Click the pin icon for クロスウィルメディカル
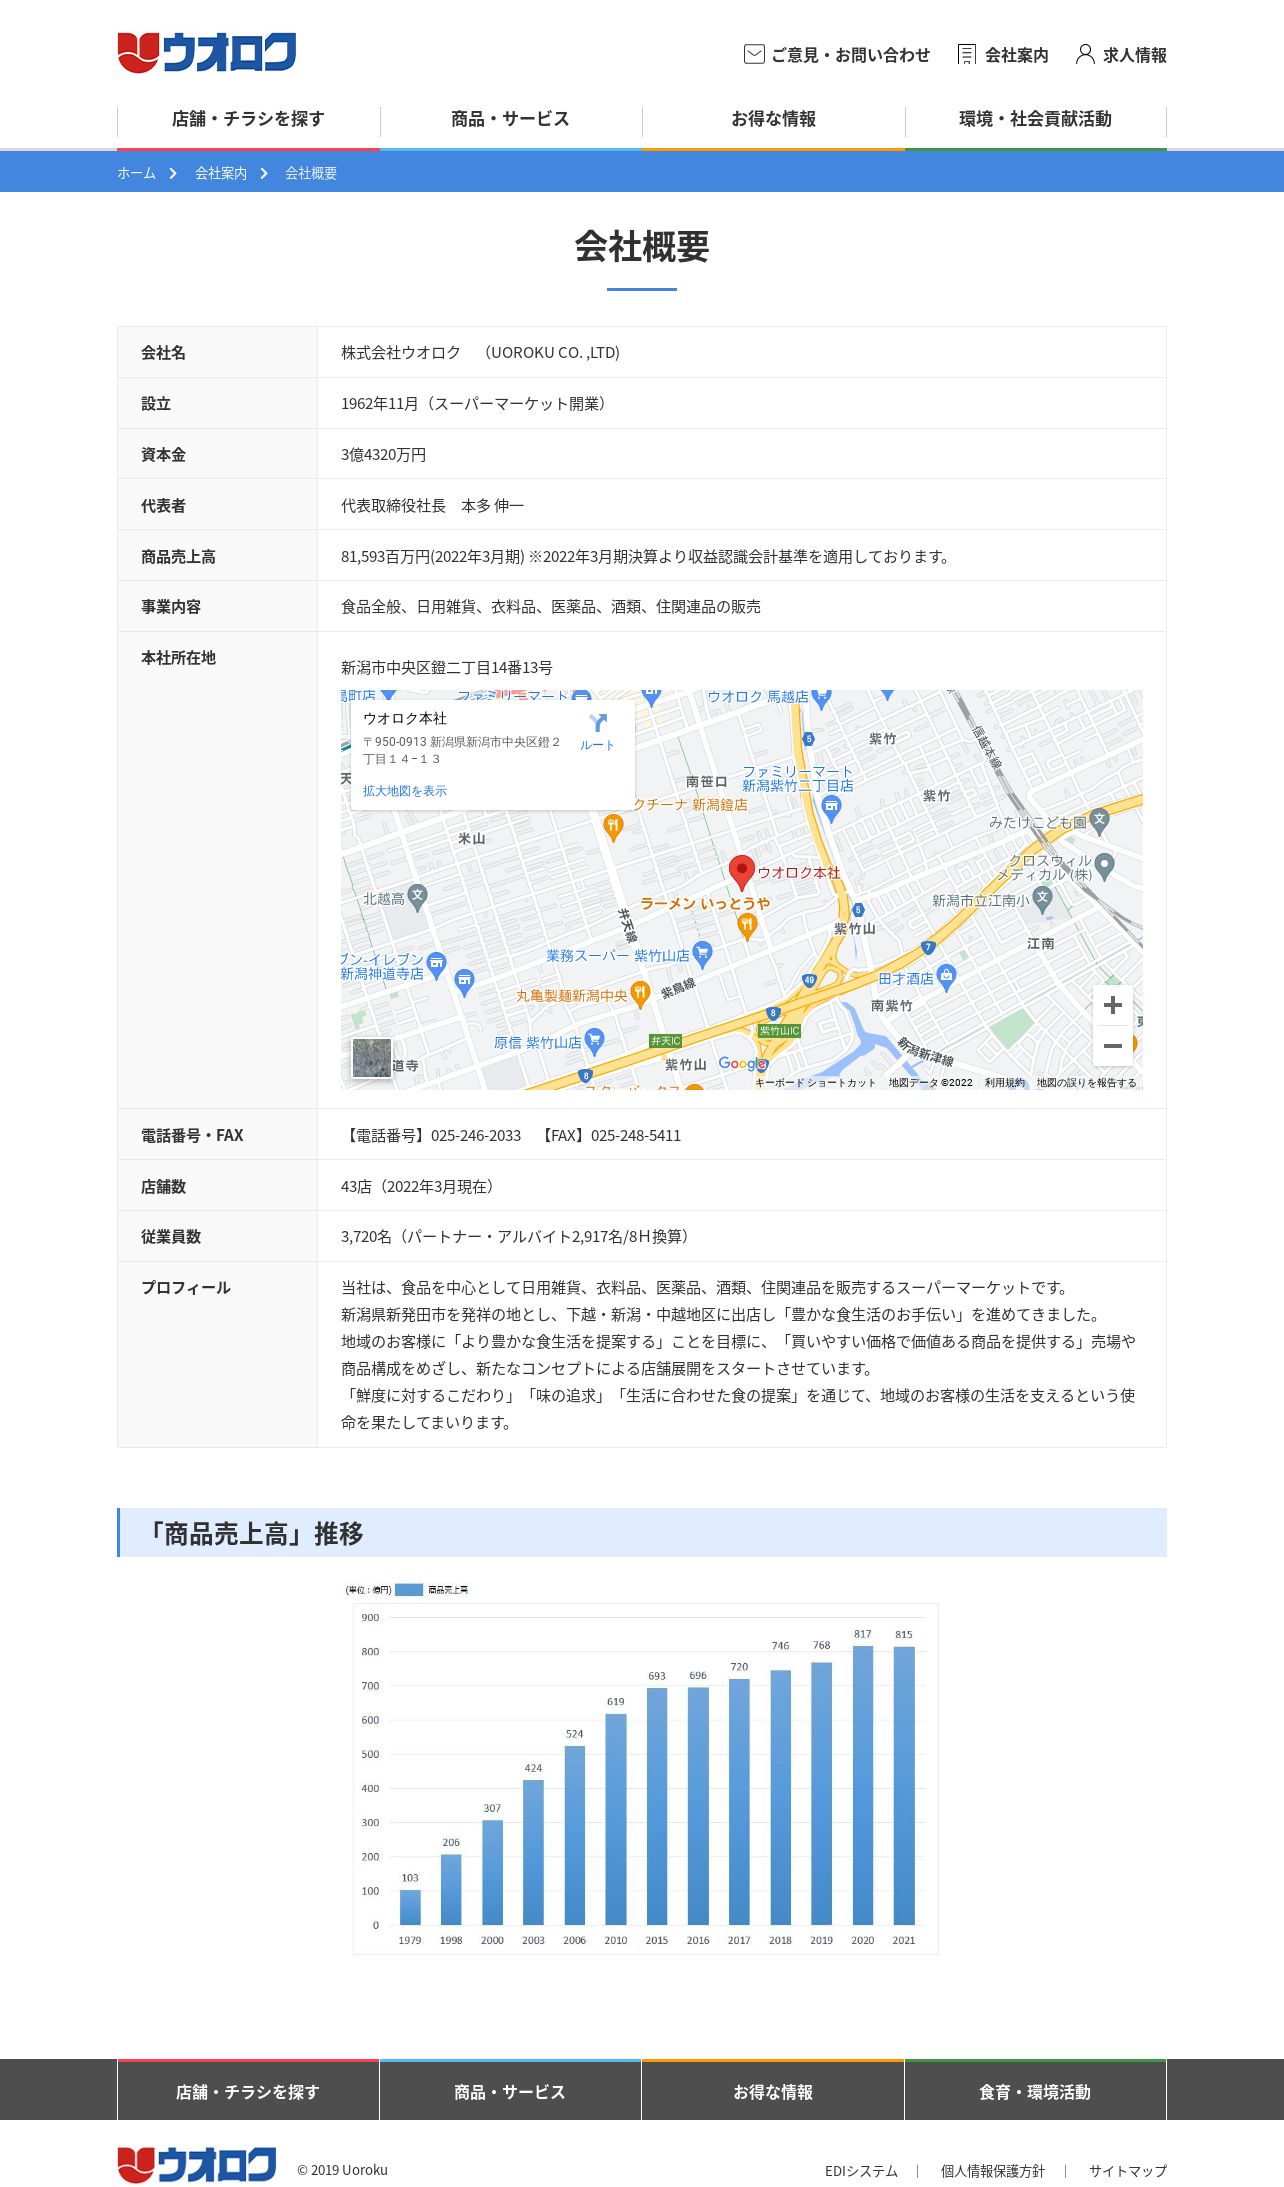This screenshot has height=2187, width=1284. pyautogui.click(x=1104, y=865)
